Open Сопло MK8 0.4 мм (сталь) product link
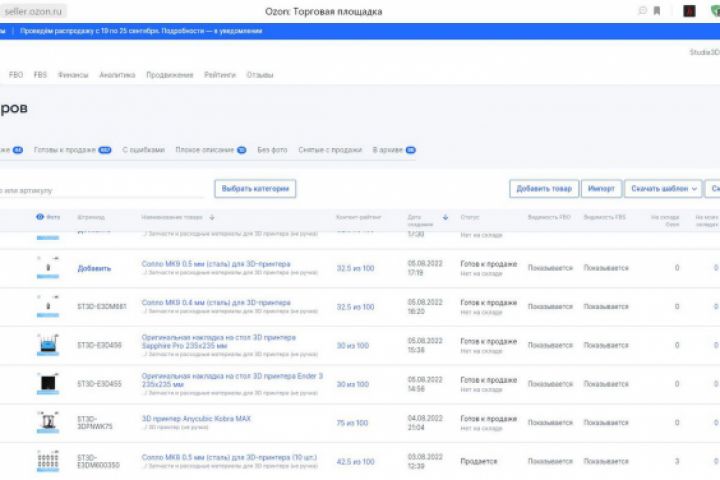 (x=216, y=303)
